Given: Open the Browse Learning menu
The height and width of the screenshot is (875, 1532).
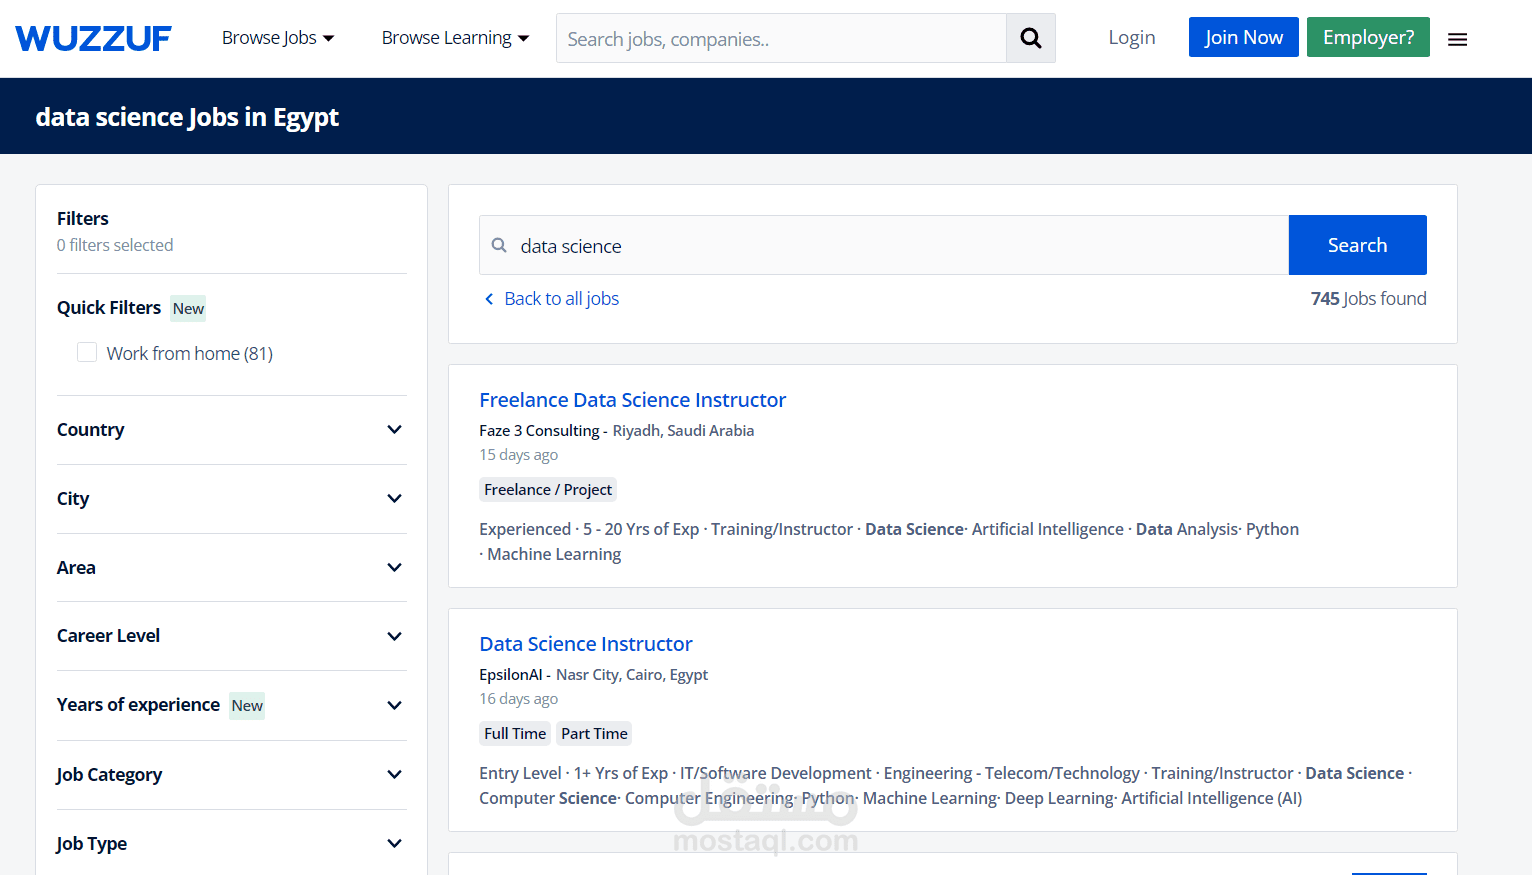Looking at the screenshot, I should (x=455, y=38).
